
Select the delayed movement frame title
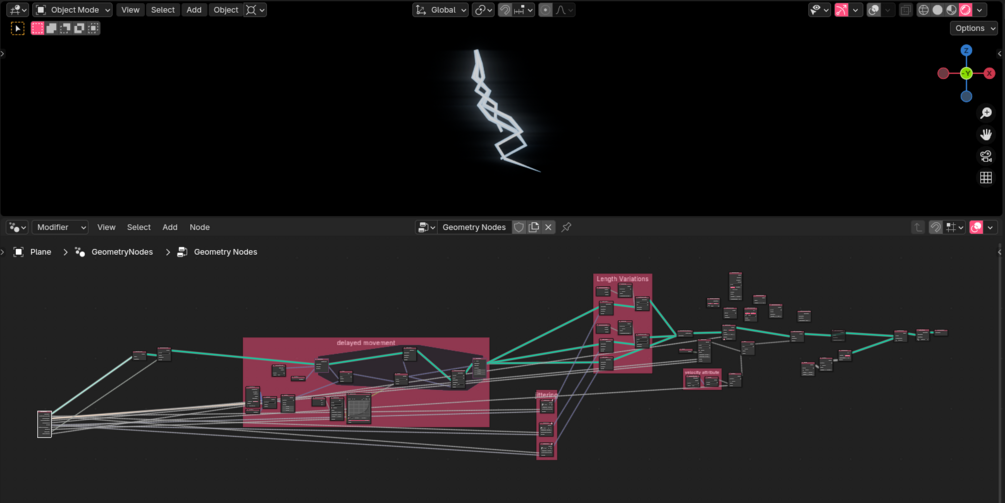(x=366, y=343)
